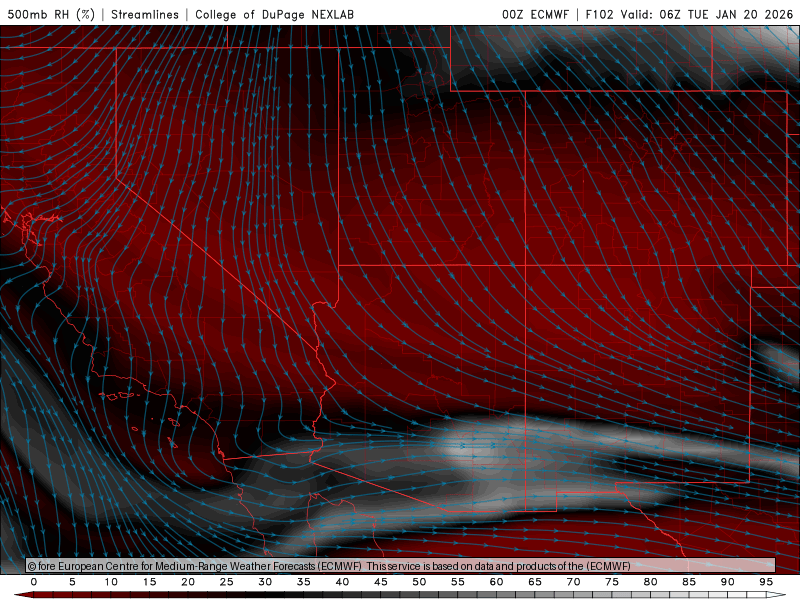
Task: Click the colorbar label '25'
Action: click(227, 582)
